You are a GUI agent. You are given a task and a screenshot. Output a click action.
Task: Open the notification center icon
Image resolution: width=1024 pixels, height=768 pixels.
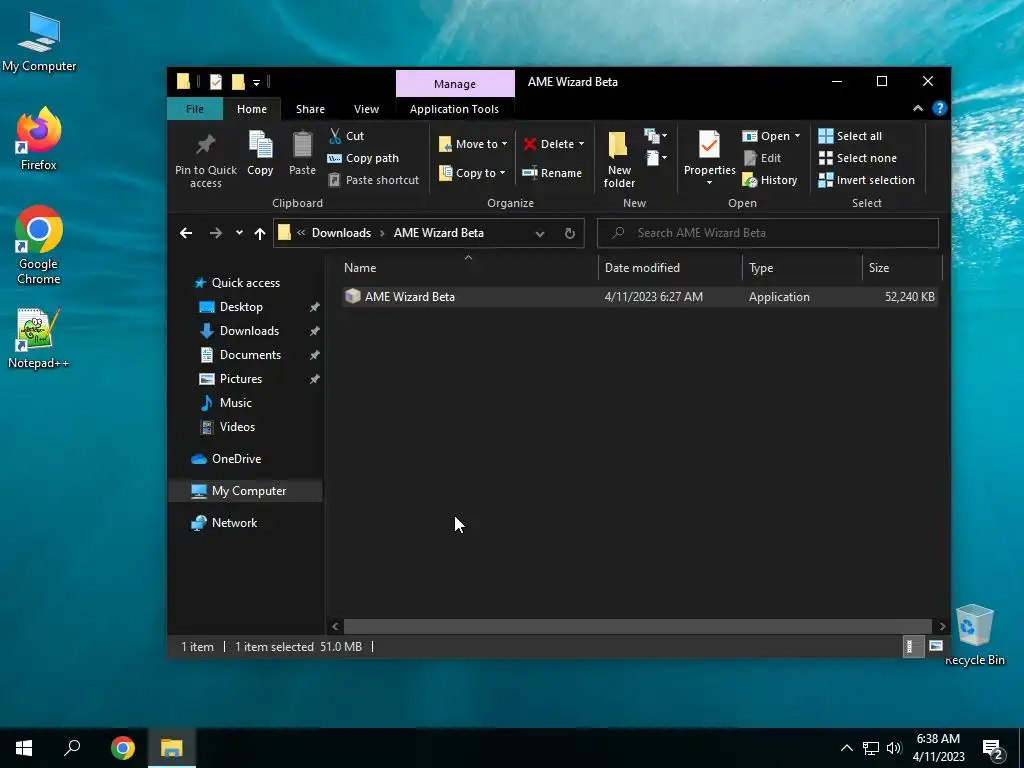(993, 749)
